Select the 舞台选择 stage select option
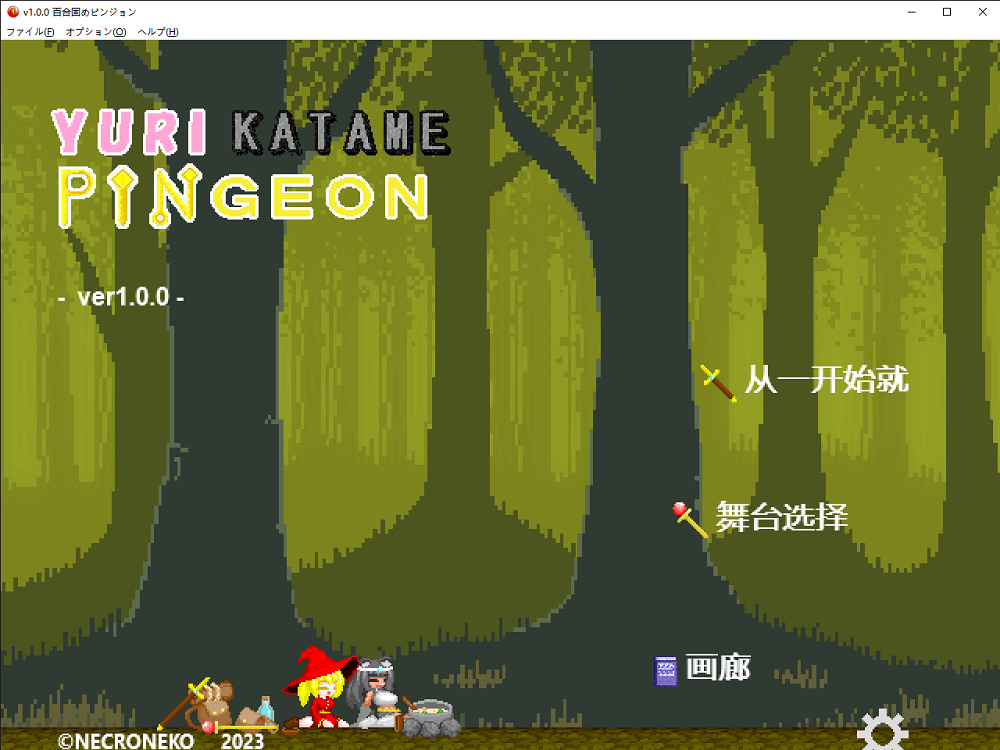This screenshot has width=1000, height=750. click(781, 517)
